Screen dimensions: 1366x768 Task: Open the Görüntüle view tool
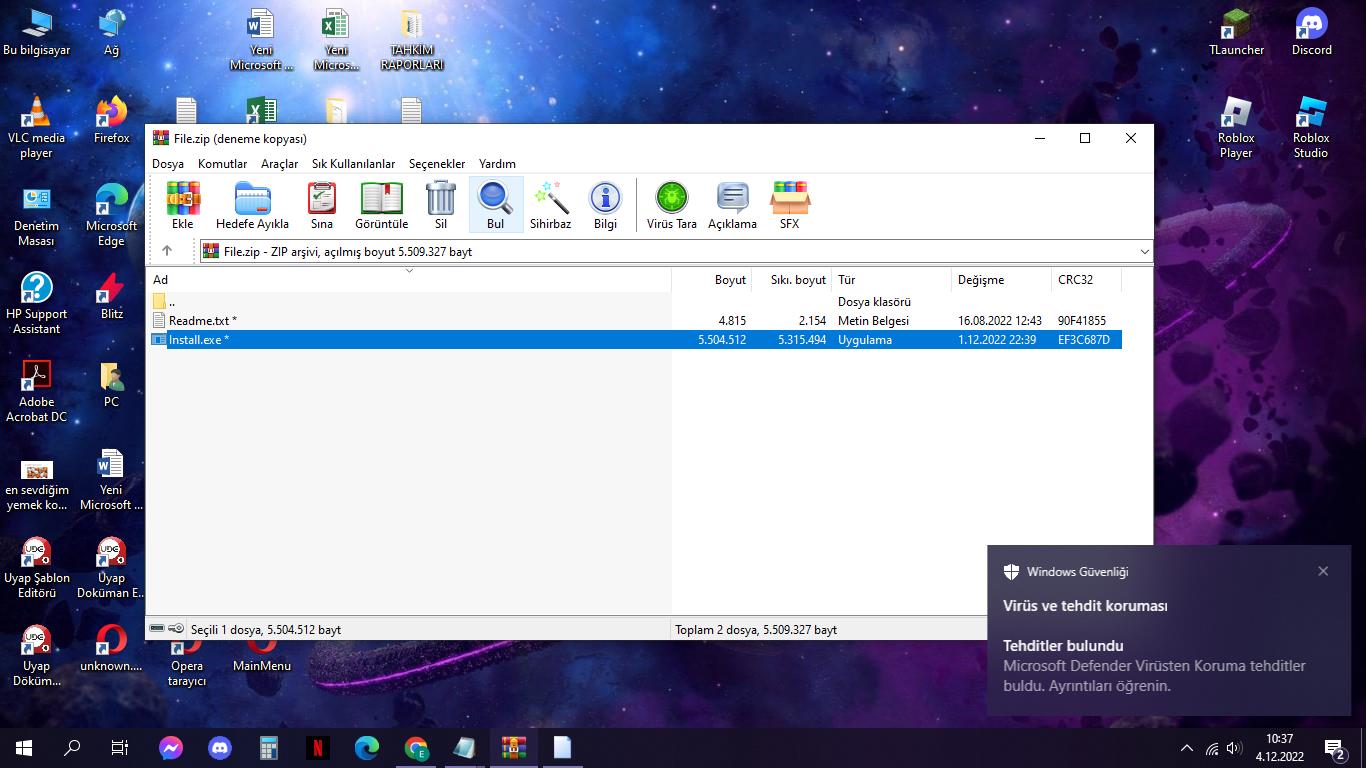tap(381, 205)
